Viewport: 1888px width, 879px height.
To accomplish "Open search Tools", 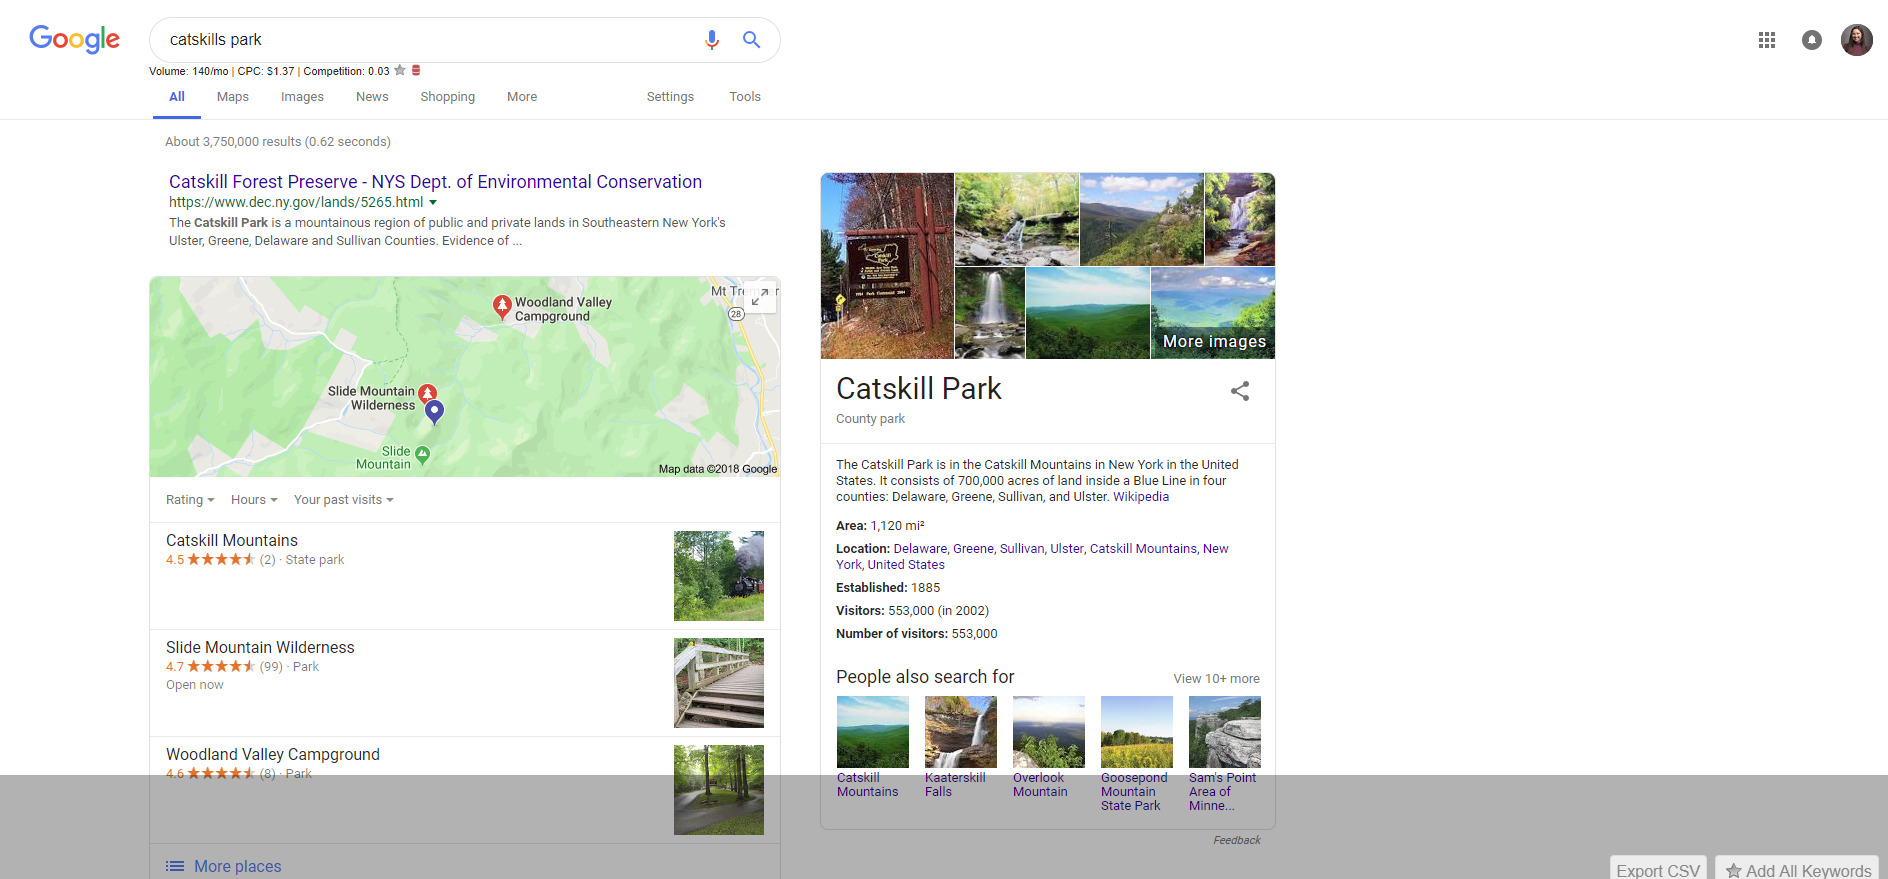I will (x=745, y=97).
